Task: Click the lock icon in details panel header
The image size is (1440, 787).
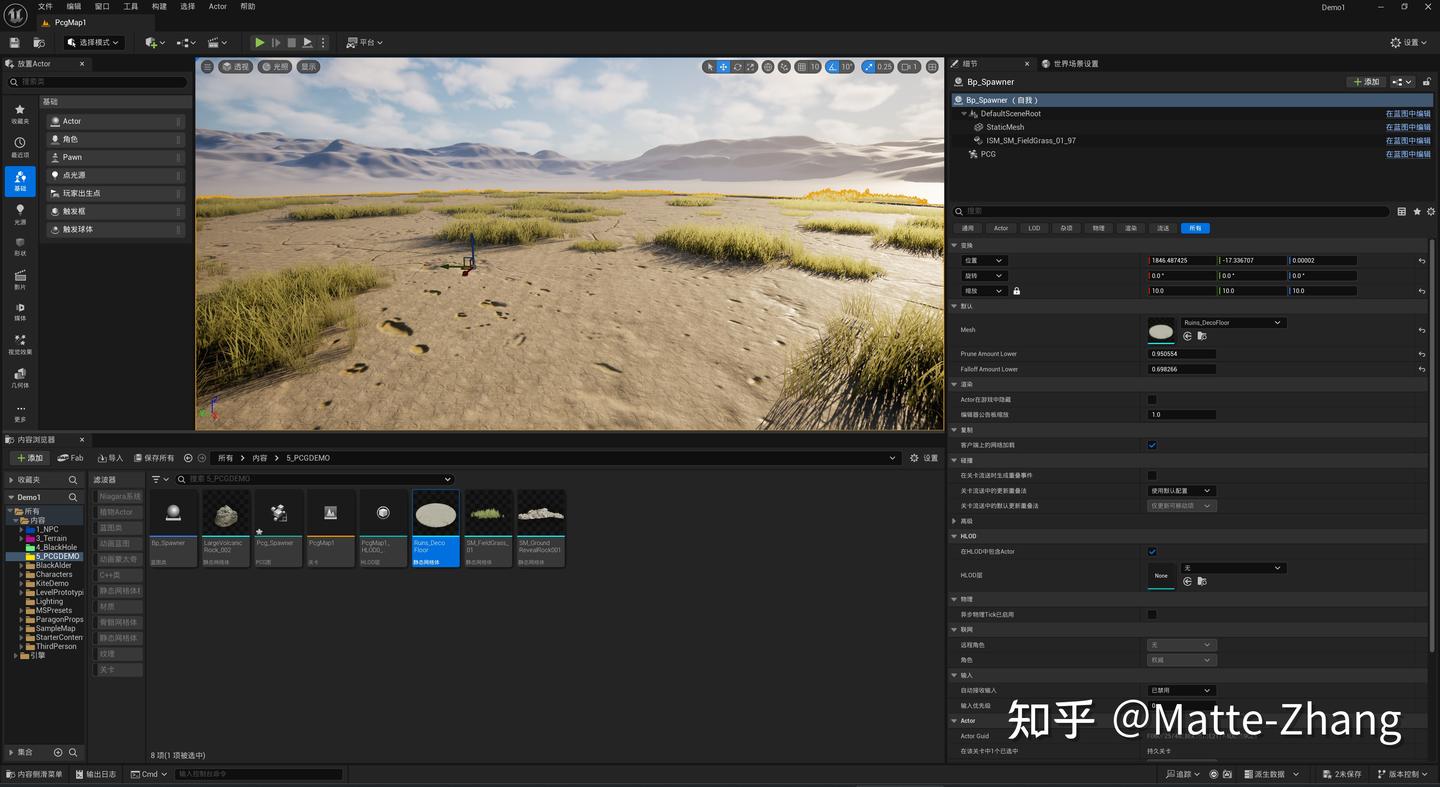Action: (1425, 81)
